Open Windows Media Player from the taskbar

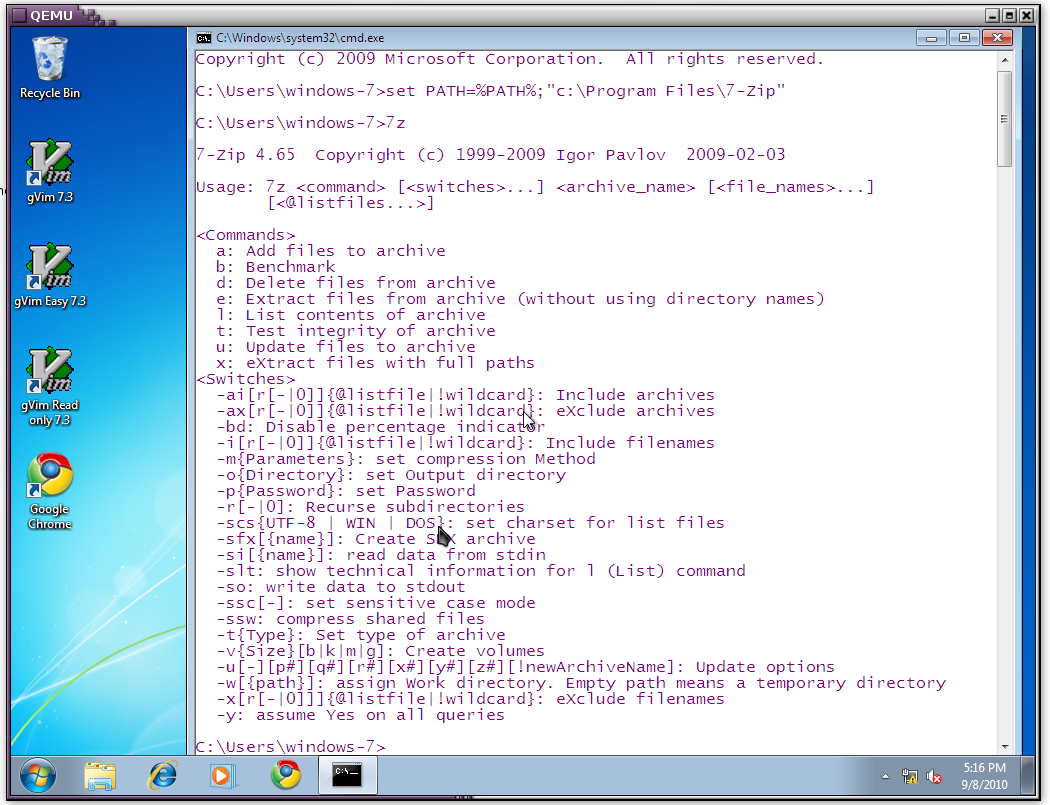pyautogui.click(x=224, y=775)
